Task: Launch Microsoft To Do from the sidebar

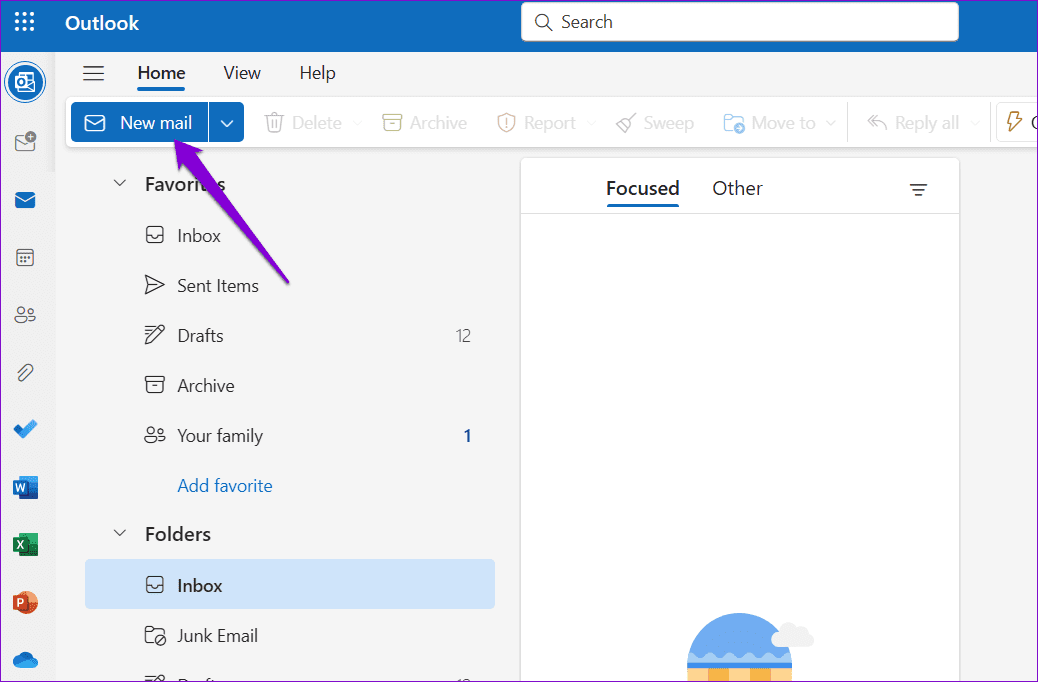Action: click(25, 429)
